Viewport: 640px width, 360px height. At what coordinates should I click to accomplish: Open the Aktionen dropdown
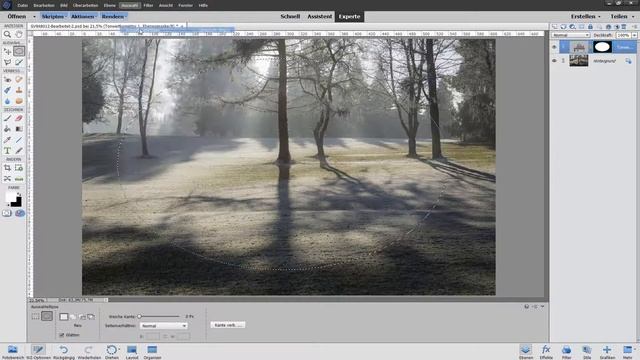click(x=84, y=16)
